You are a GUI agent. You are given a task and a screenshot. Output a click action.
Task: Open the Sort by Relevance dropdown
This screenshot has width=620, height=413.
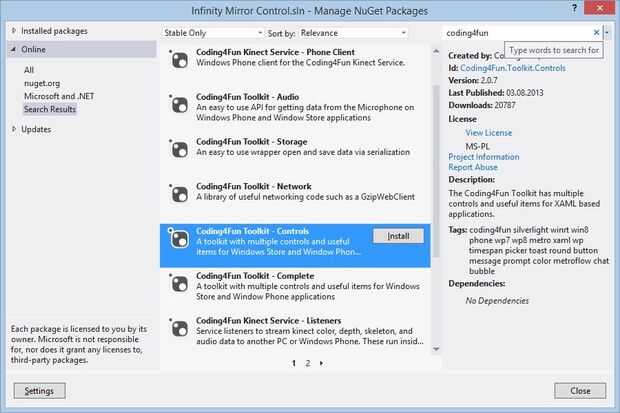point(353,33)
